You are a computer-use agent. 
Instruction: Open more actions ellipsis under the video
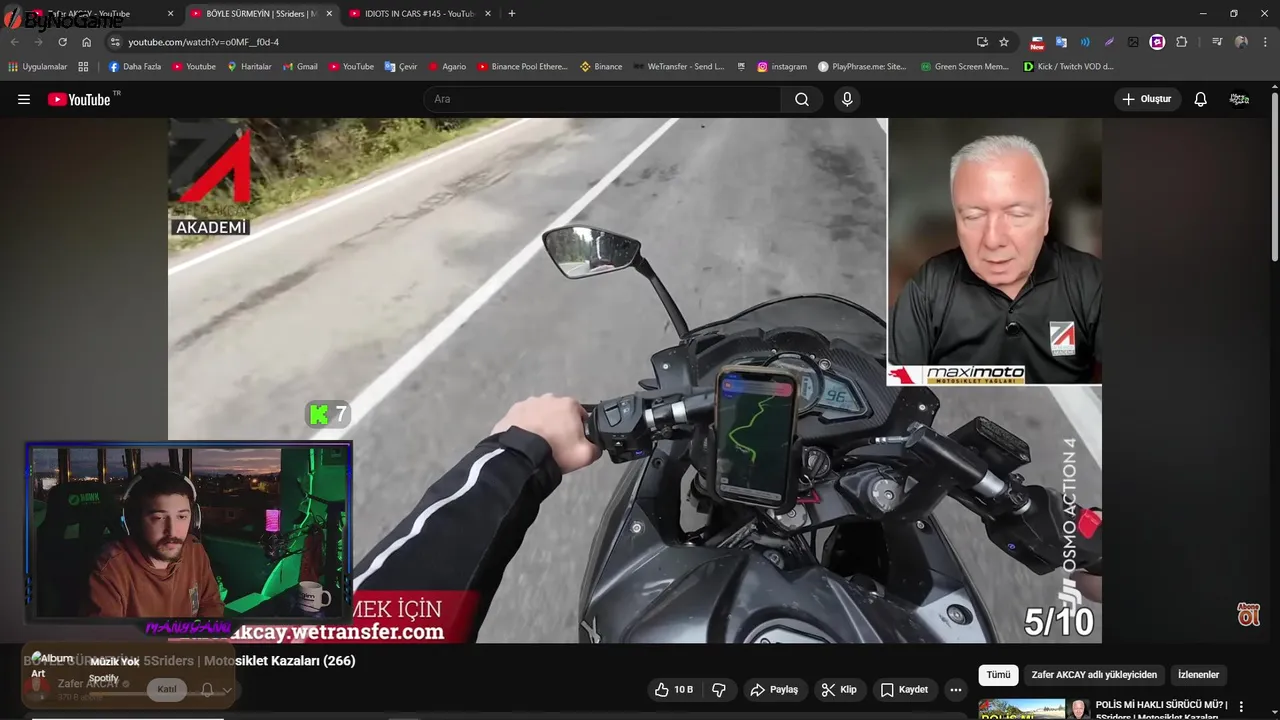[956, 690]
